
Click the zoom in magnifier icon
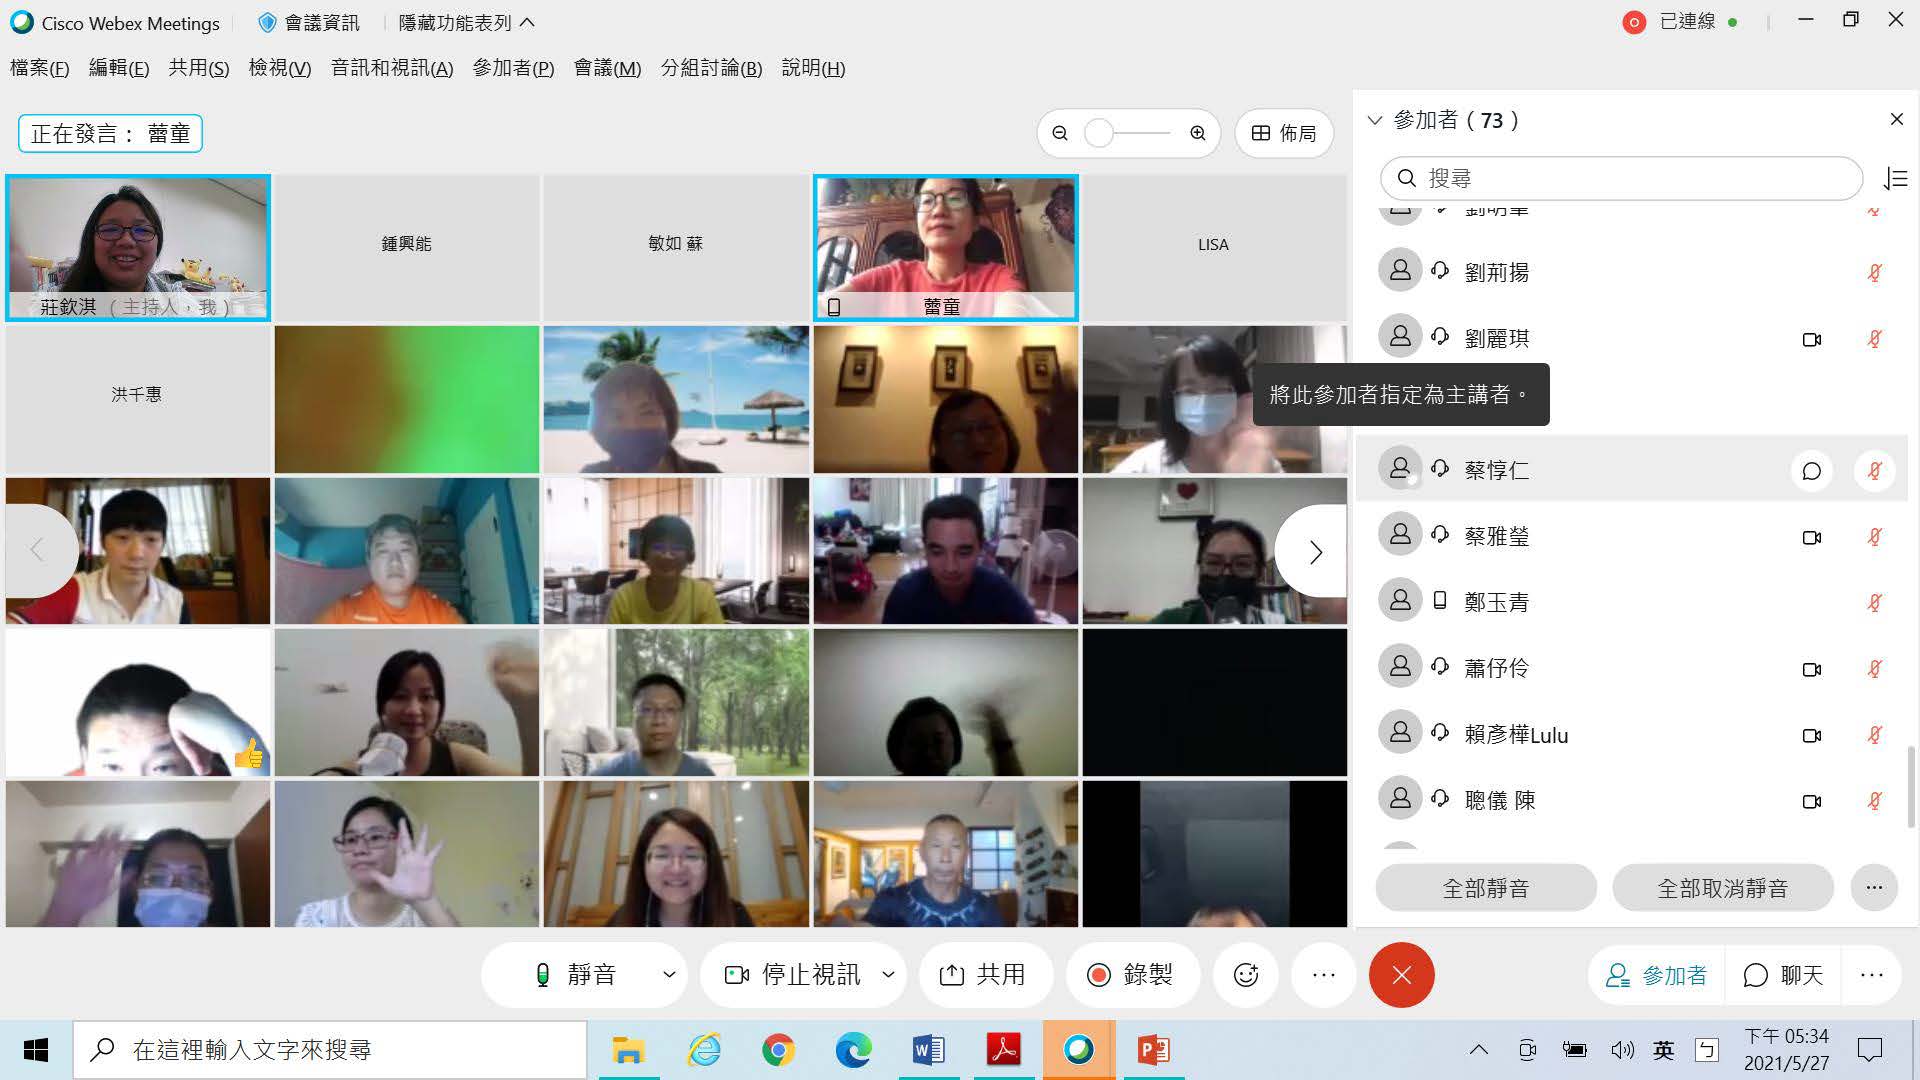[1197, 133]
